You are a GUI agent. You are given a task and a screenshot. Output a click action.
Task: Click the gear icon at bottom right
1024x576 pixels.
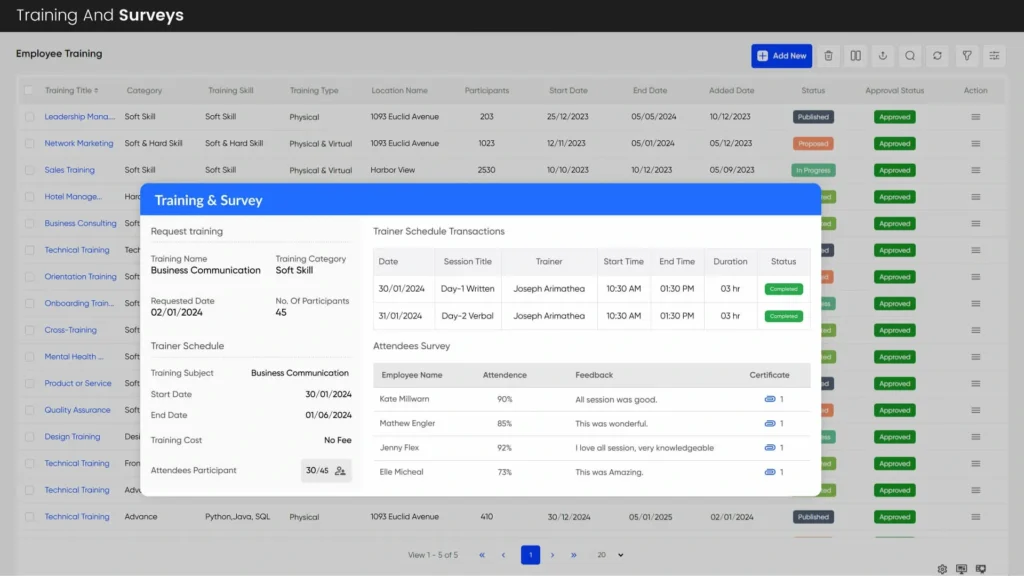click(x=942, y=569)
